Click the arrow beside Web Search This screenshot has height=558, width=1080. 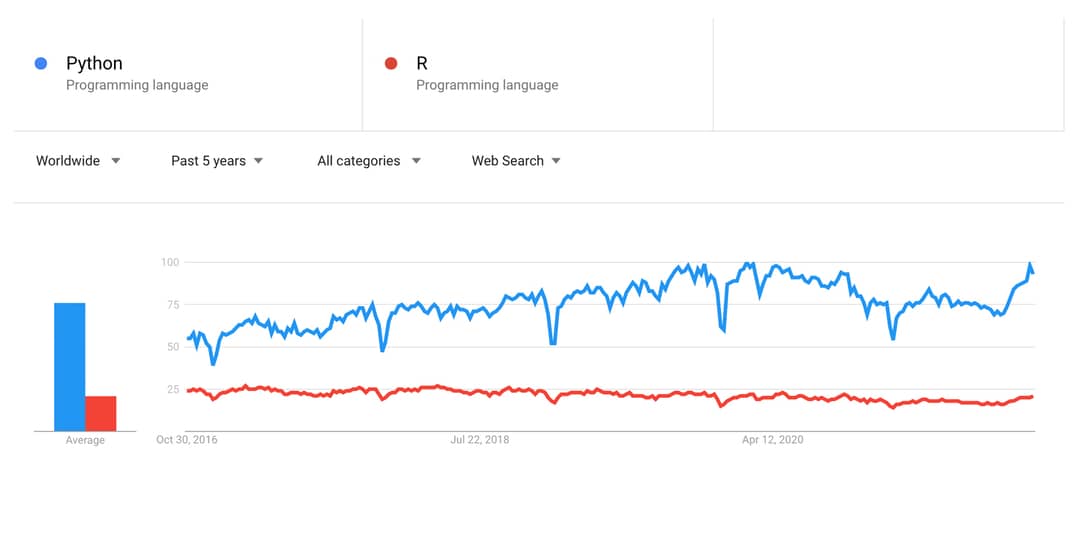click(x=556, y=161)
